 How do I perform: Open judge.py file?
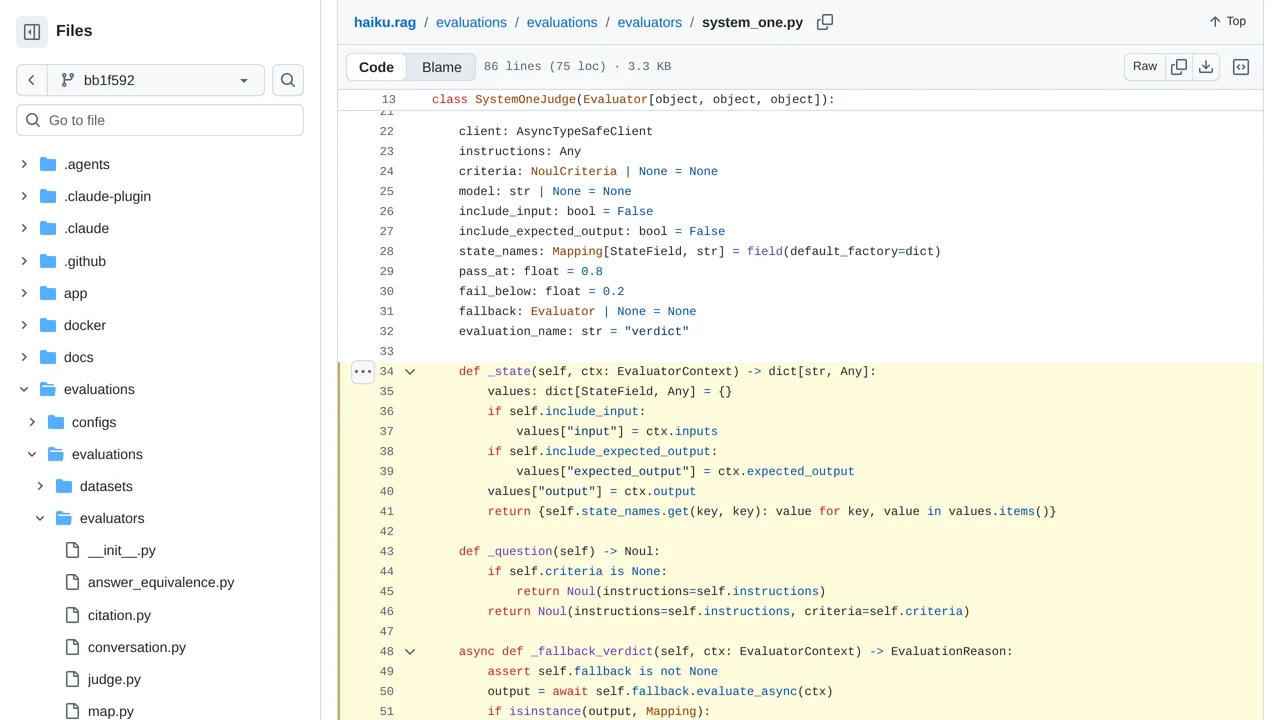[114, 679]
